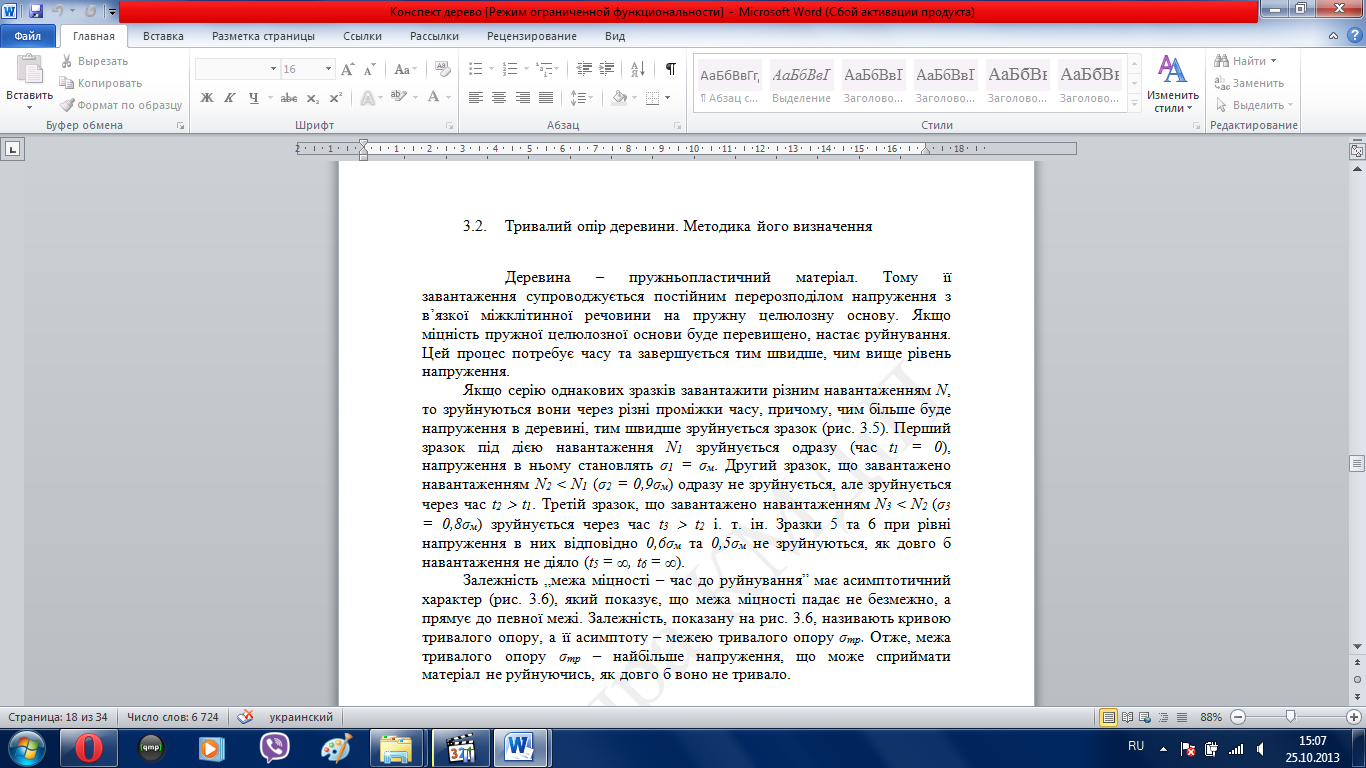Center-align the paragraph text
The width and height of the screenshot is (1366, 768).
(498, 98)
